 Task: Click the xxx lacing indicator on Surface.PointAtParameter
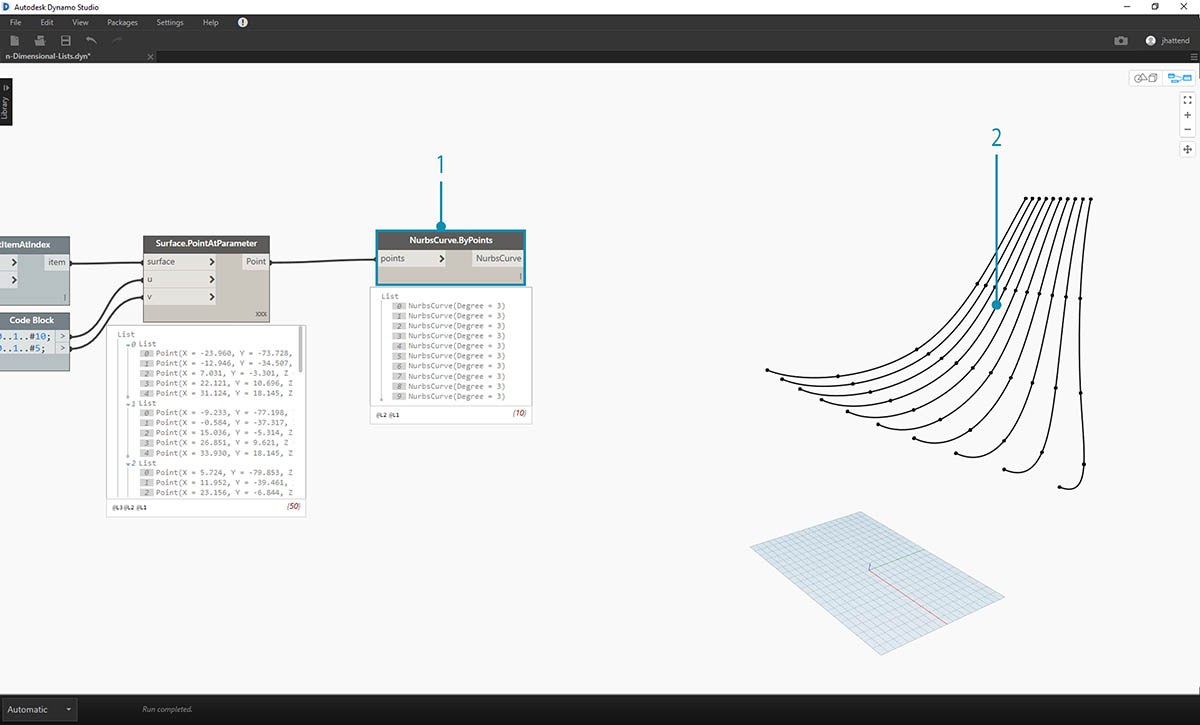[x=261, y=314]
